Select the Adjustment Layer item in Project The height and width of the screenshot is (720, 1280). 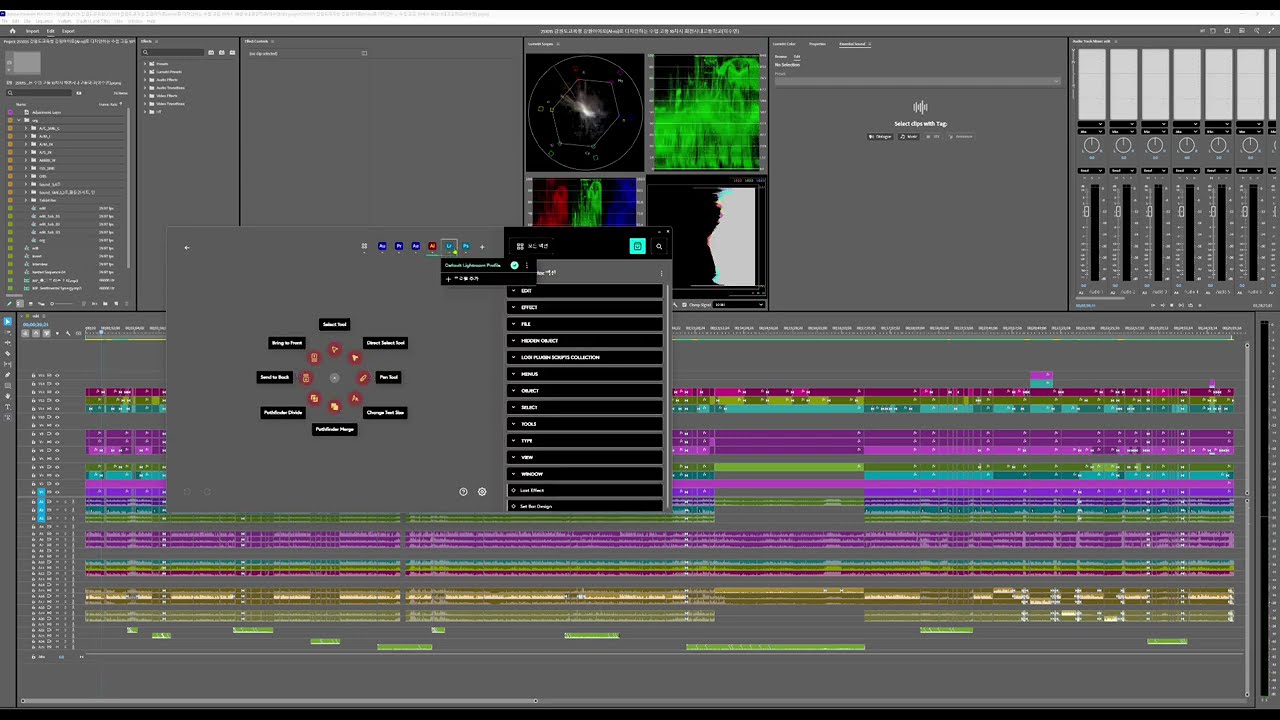coord(46,112)
